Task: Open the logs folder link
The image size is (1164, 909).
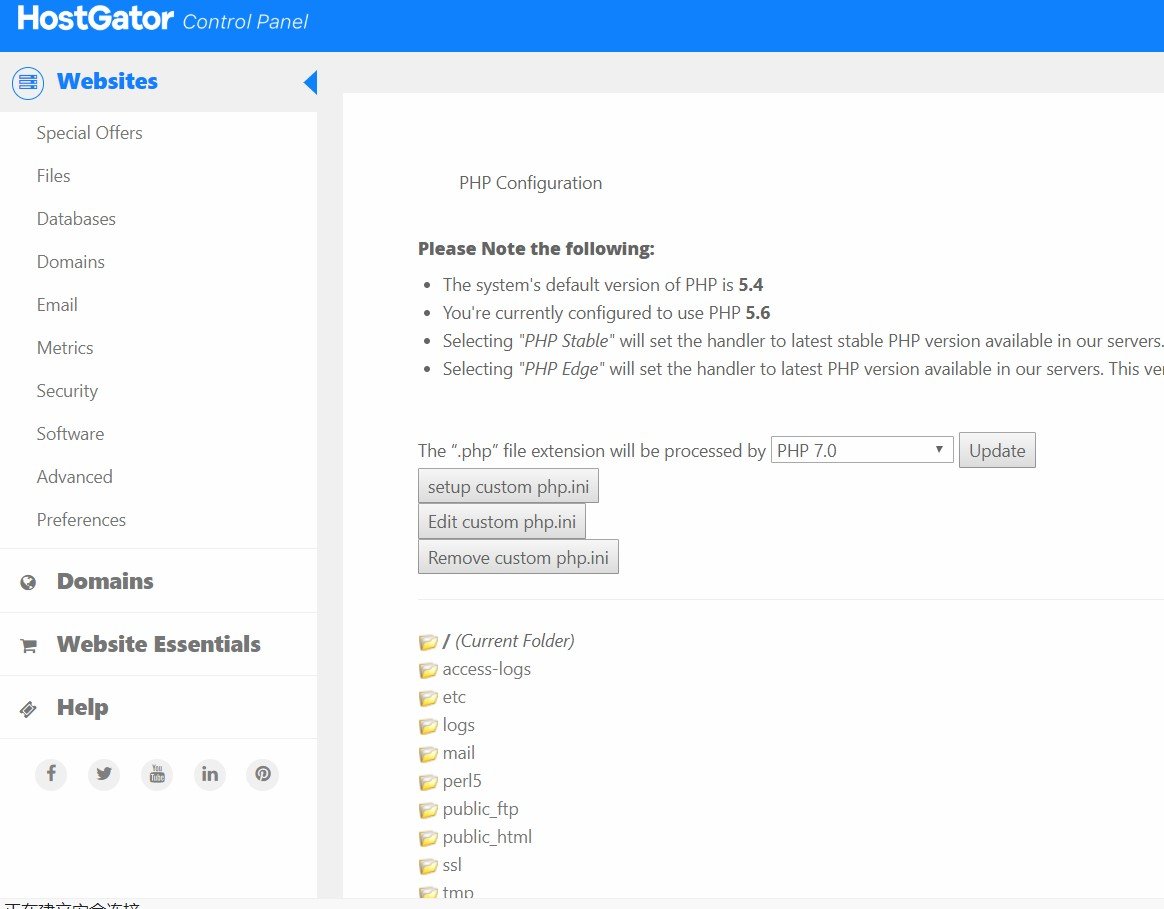Action: [x=459, y=726]
